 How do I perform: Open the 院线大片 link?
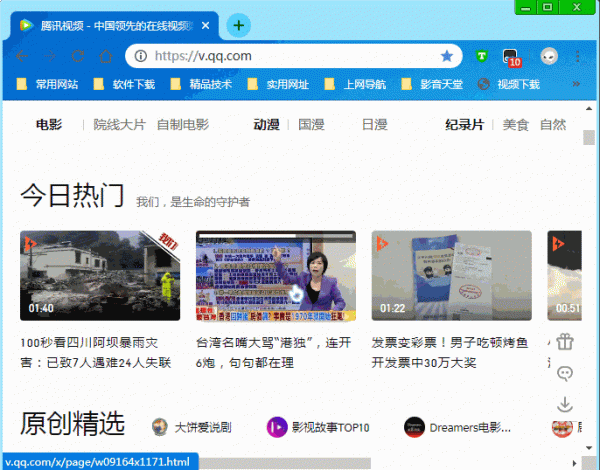point(119,125)
